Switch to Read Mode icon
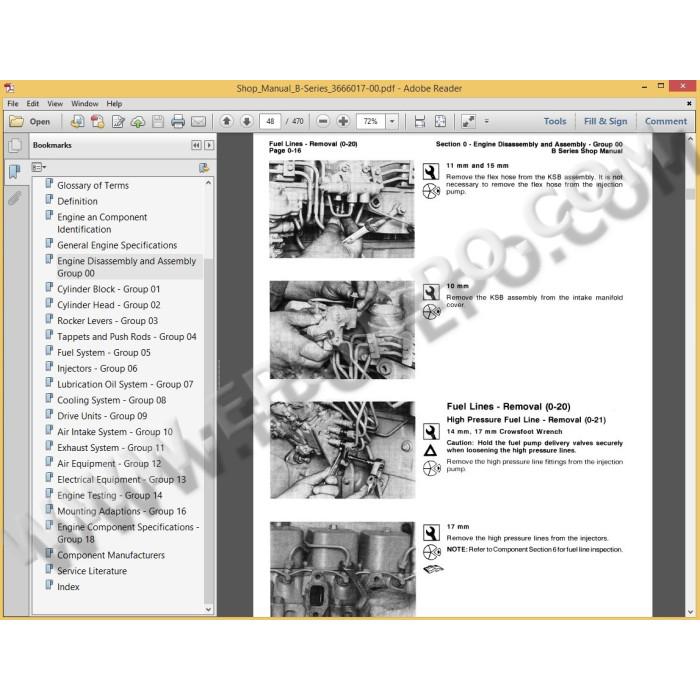 click(468, 121)
